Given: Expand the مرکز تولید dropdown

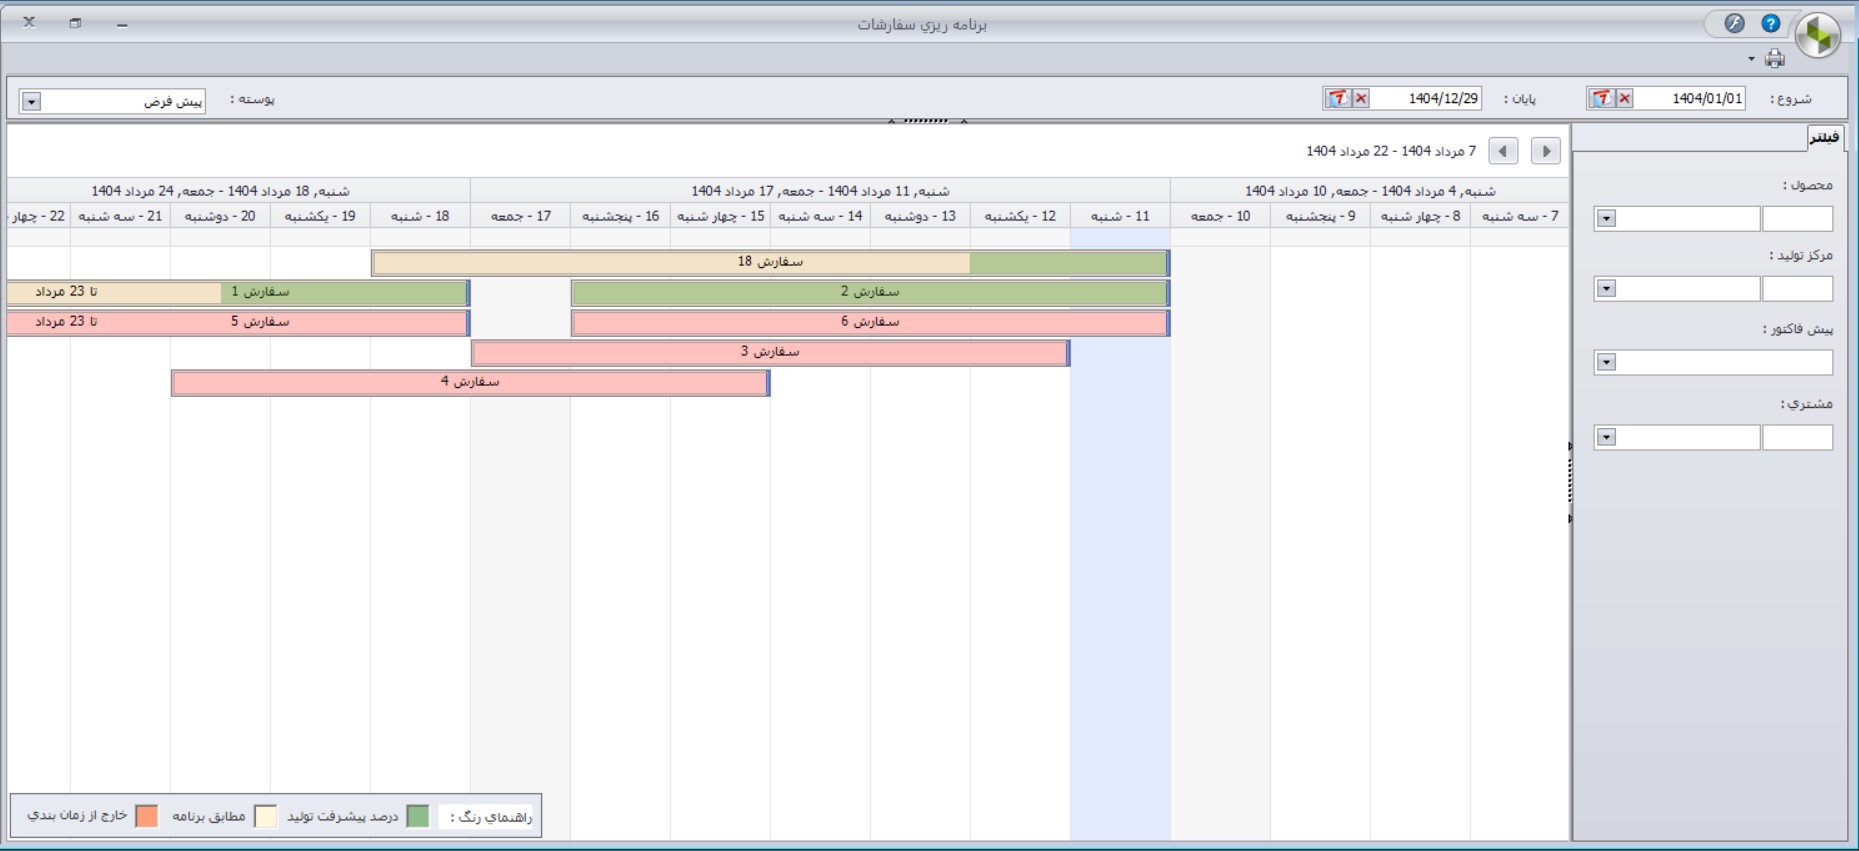Looking at the screenshot, I should [1606, 289].
